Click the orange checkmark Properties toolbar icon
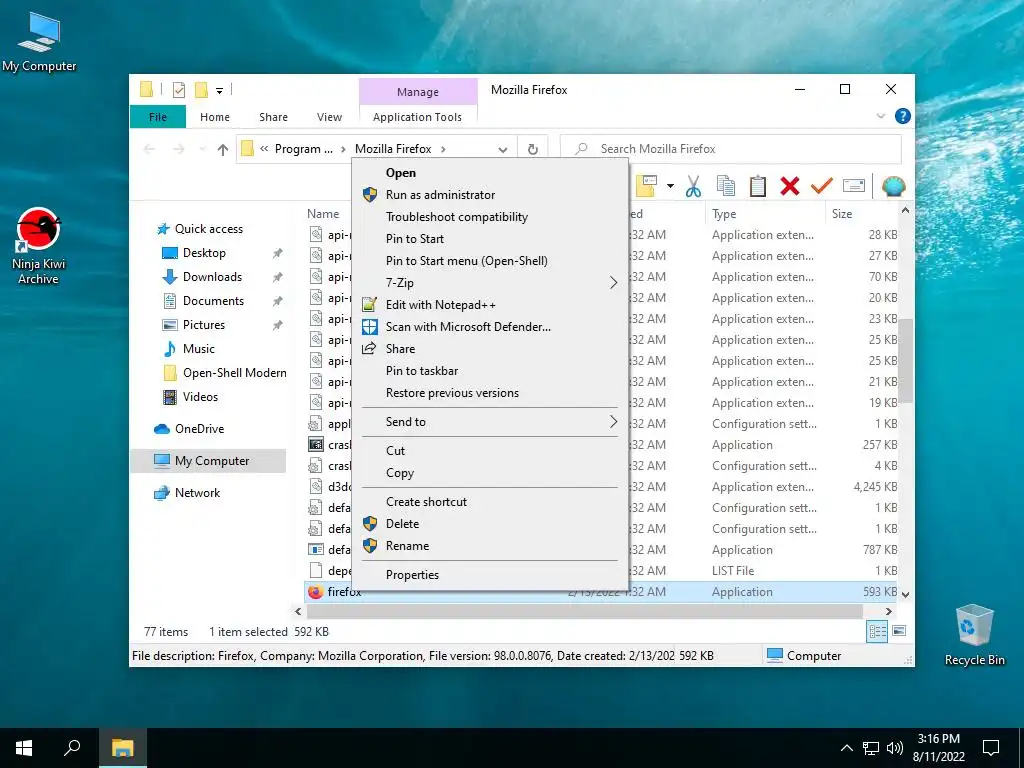This screenshot has height=768, width=1024. pos(822,186)
